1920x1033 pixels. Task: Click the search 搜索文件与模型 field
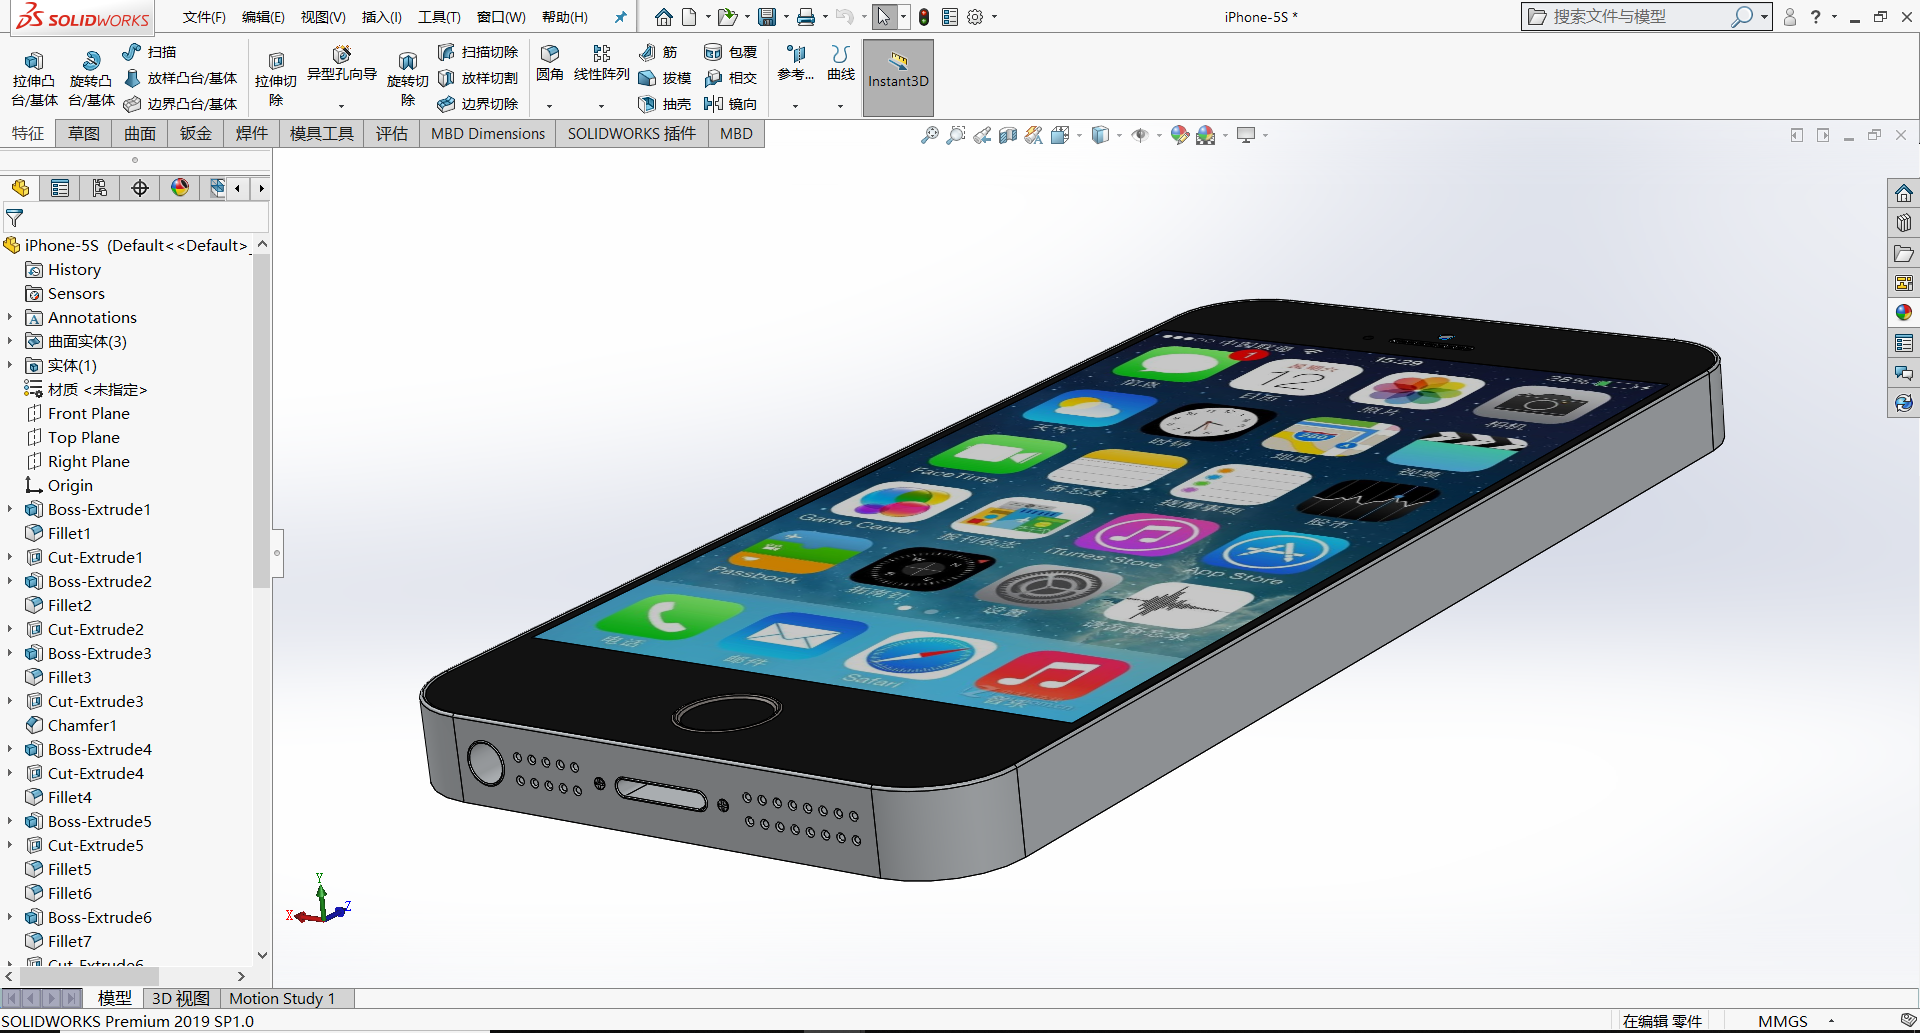point(1640,17)
